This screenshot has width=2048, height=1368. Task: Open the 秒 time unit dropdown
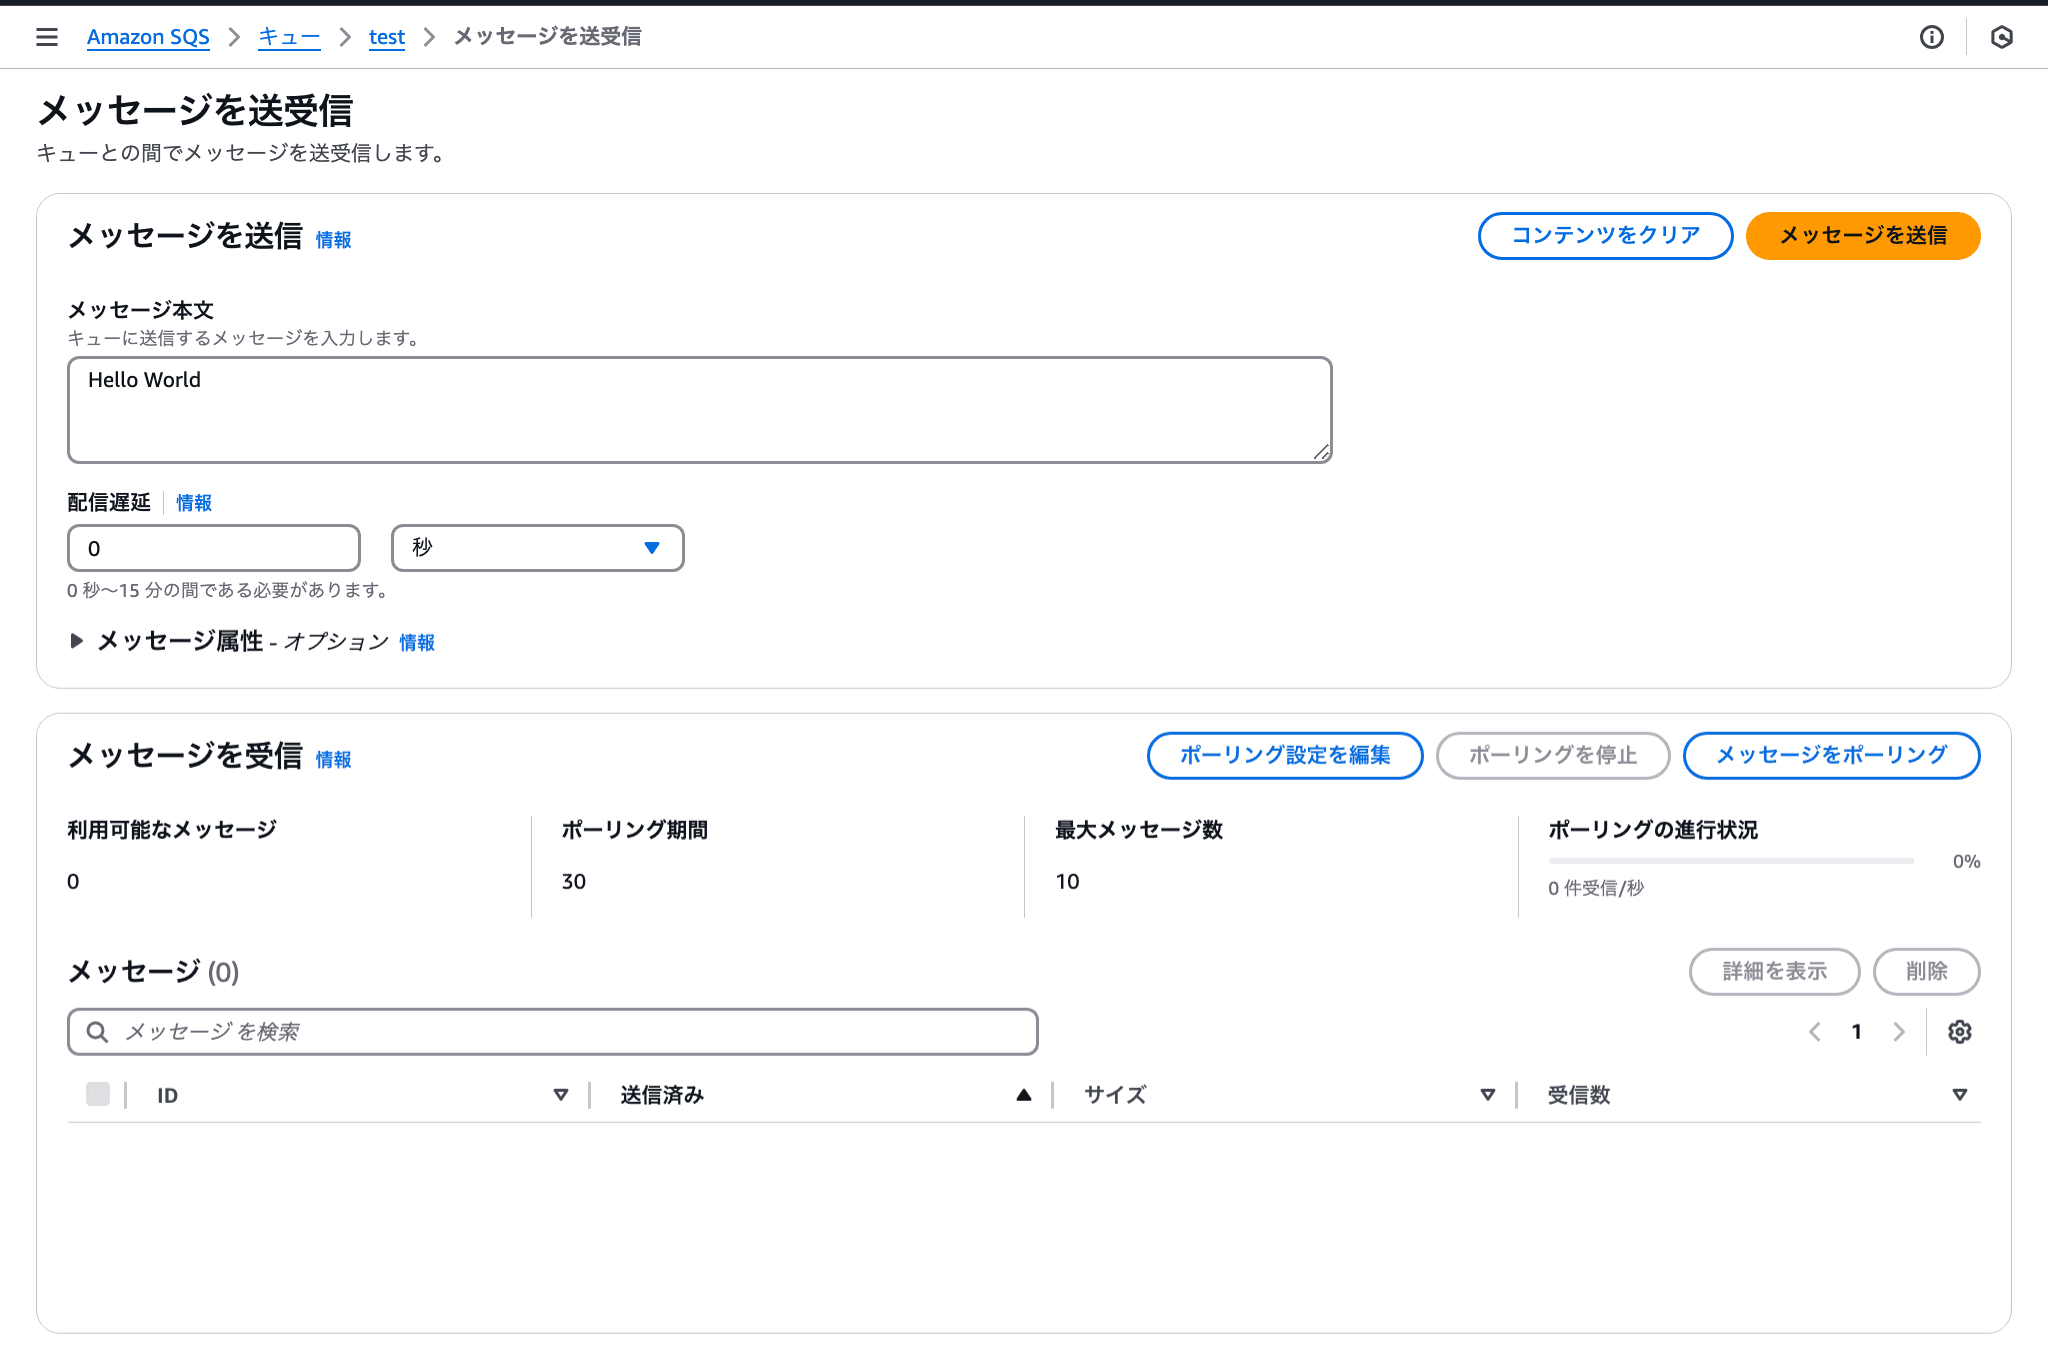537,548
